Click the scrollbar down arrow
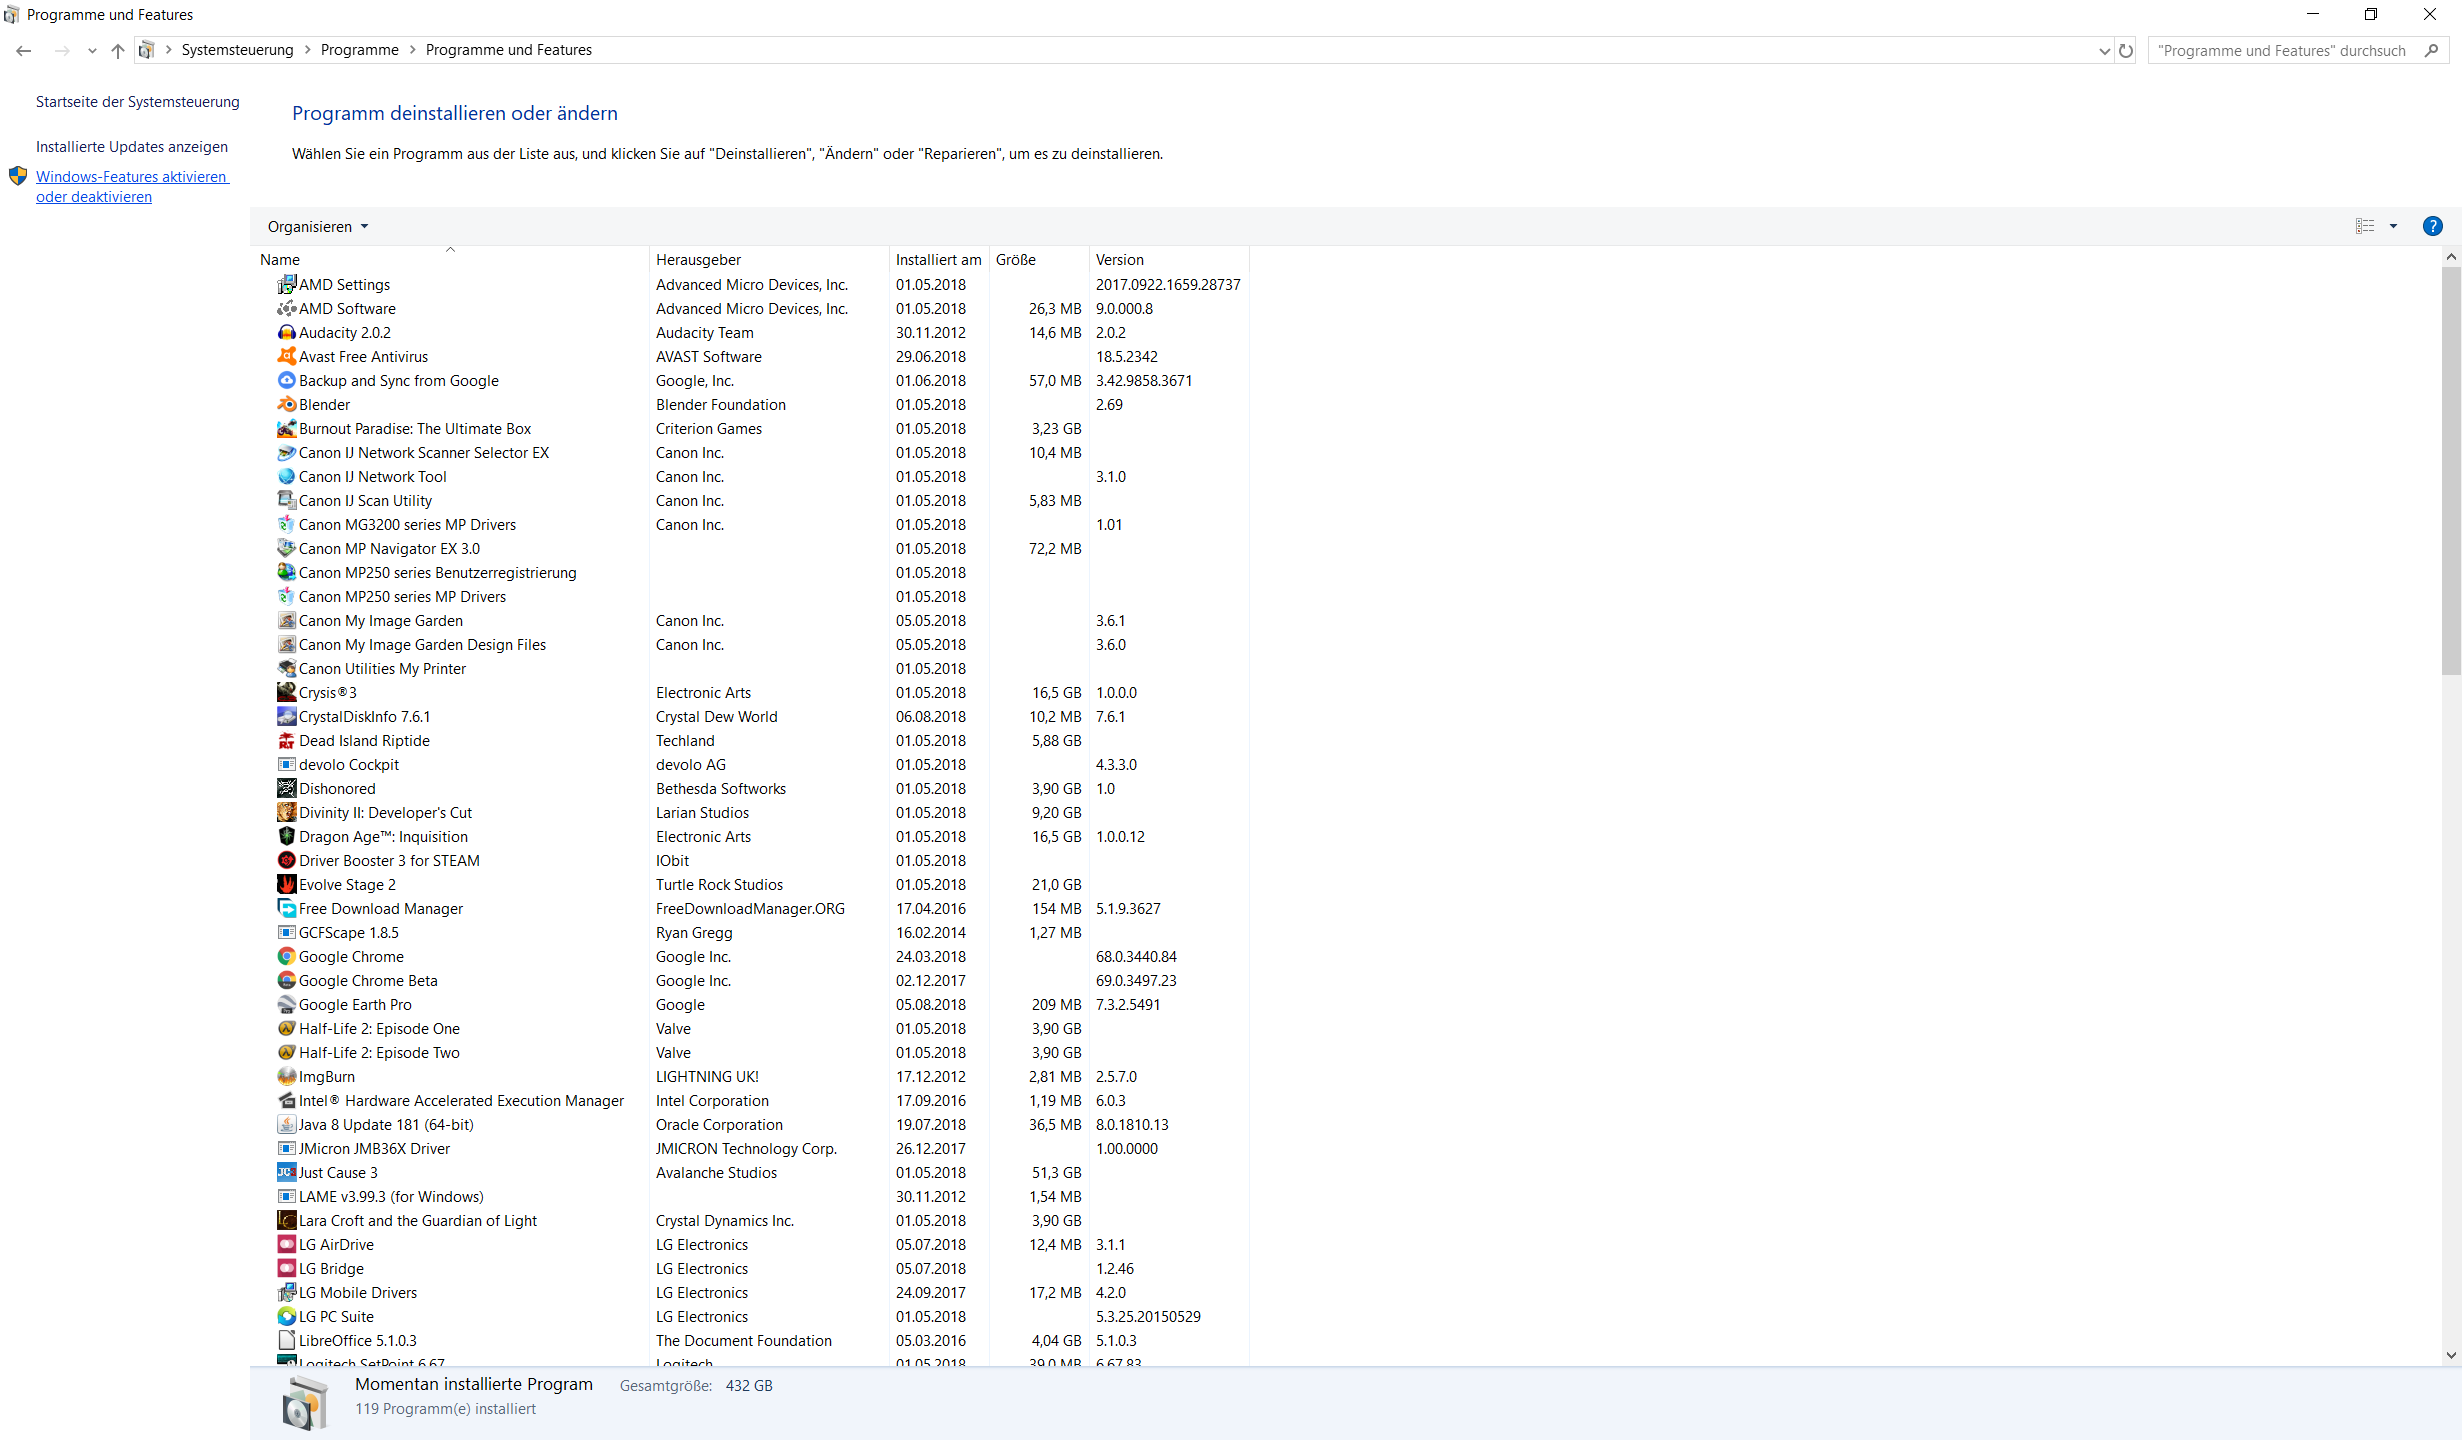The width and height of the screenshot is (2462, 1440). (2451, 1356)
